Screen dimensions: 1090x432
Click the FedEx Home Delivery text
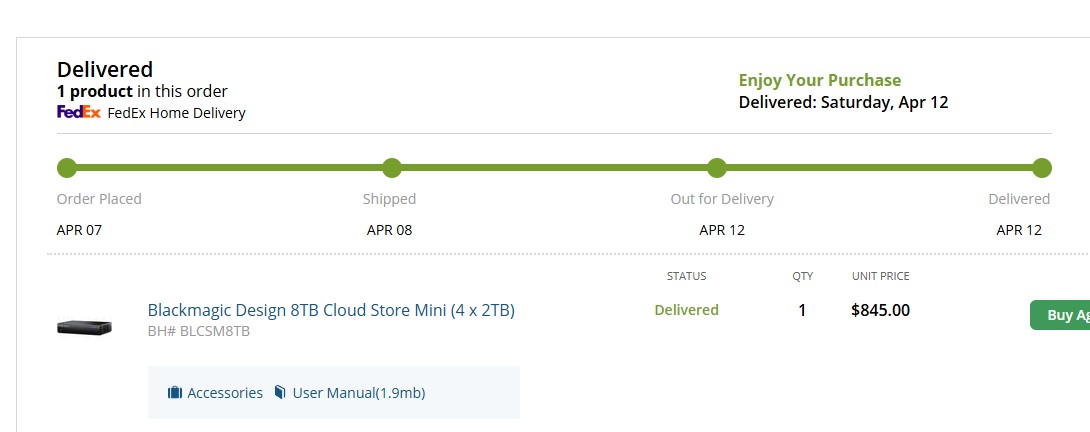pos(176,113)
